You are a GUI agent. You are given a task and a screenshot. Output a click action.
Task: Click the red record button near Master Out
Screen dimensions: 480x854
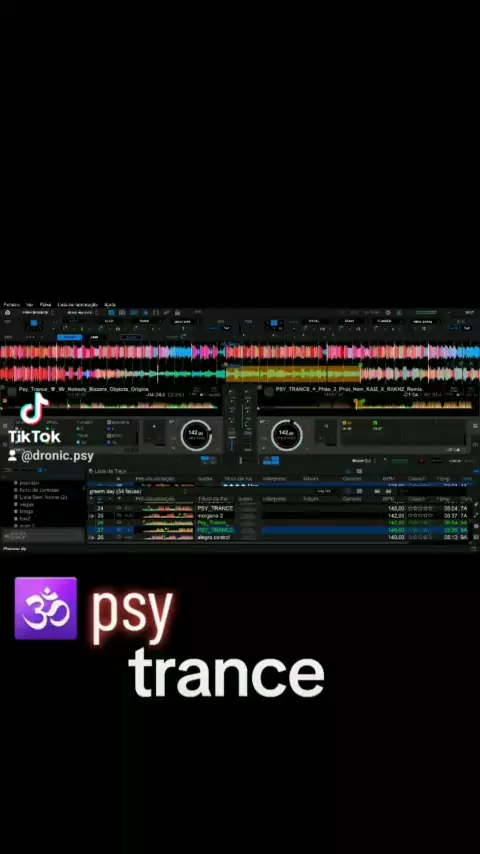click(x=421, y=461)
